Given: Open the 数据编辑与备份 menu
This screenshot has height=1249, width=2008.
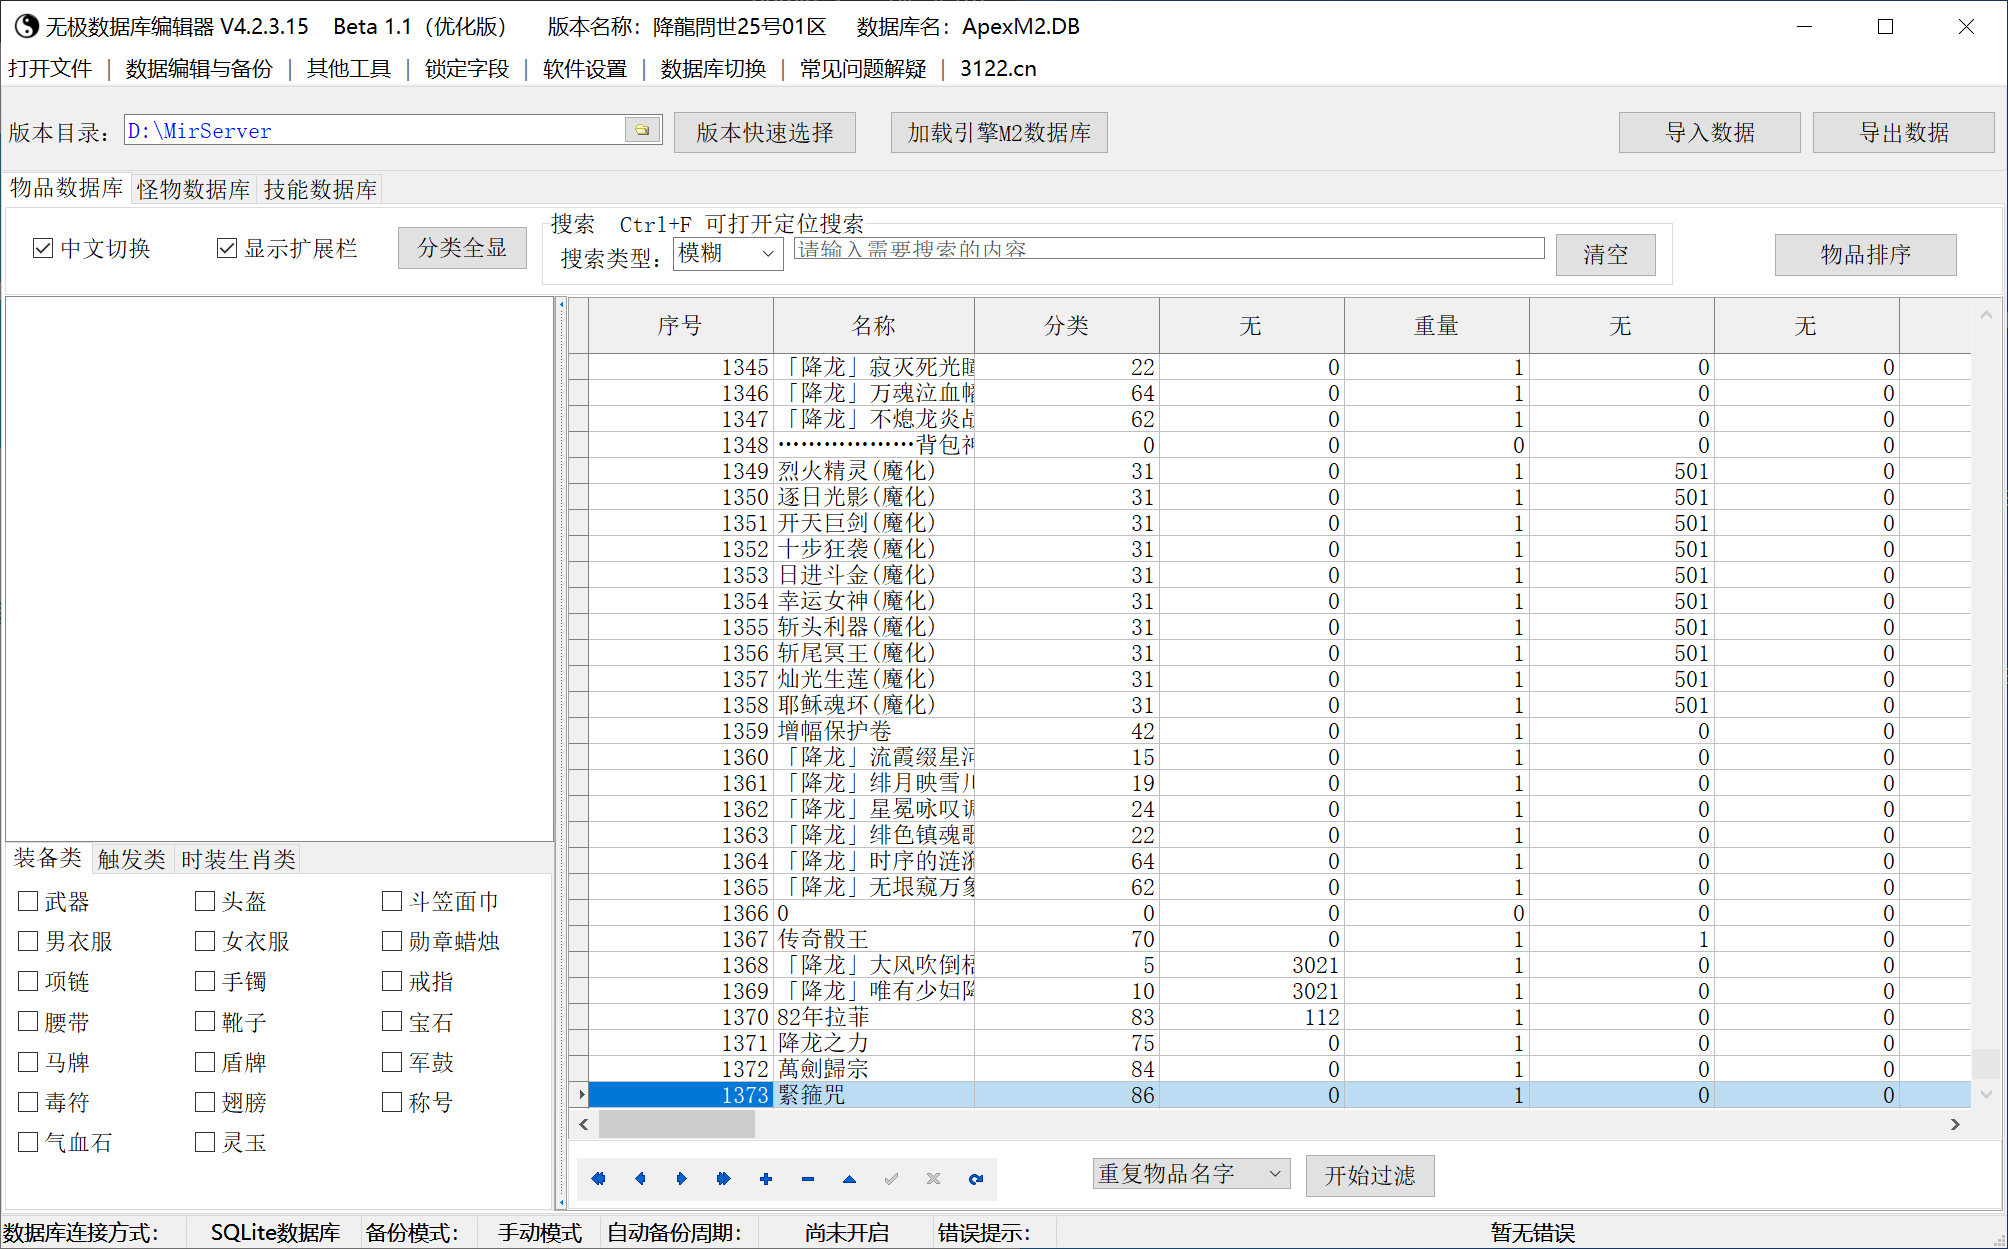Looking at the screenshot, I should (x=199, y=69).
